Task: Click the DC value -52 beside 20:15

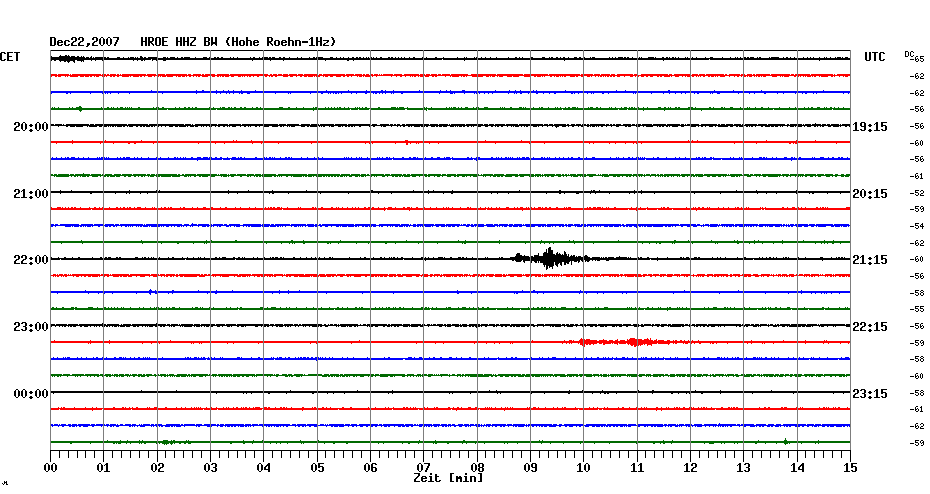Action: (917, 193)
